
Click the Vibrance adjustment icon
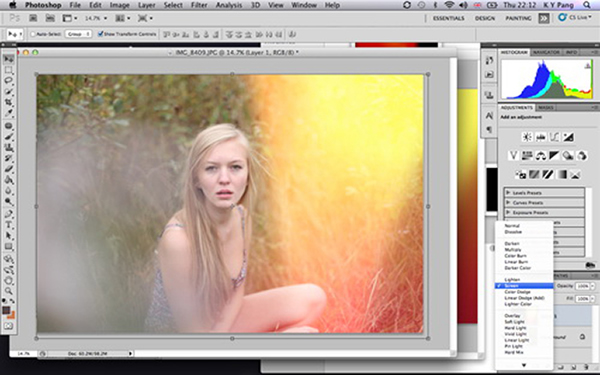click(513, 155)
